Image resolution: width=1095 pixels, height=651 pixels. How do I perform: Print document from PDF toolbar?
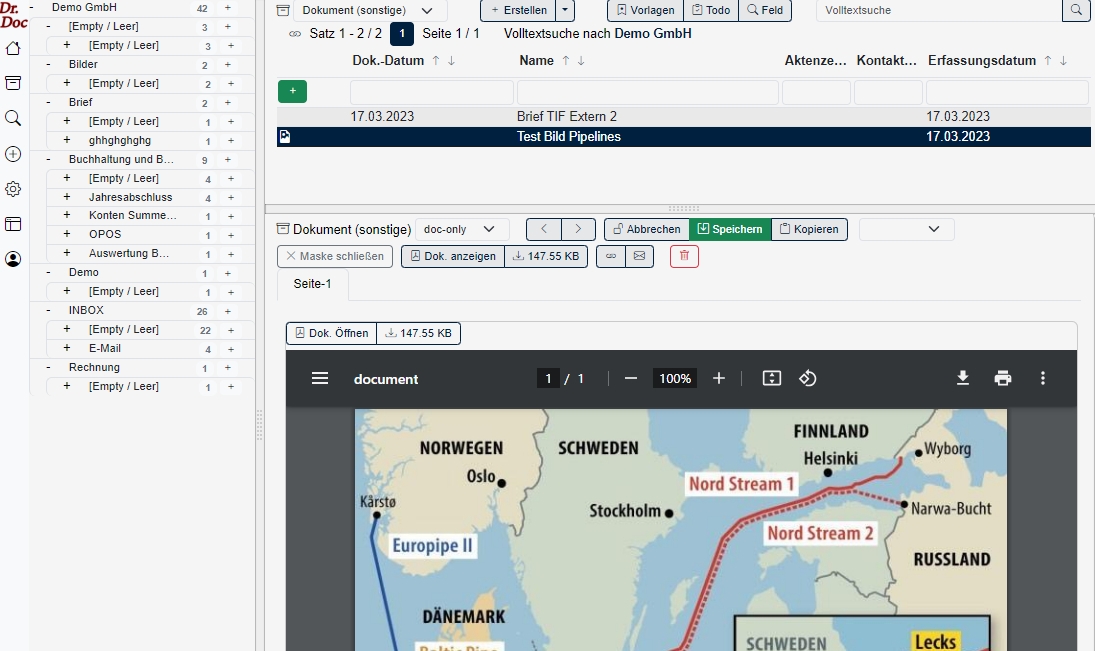tap(1003, 379)
